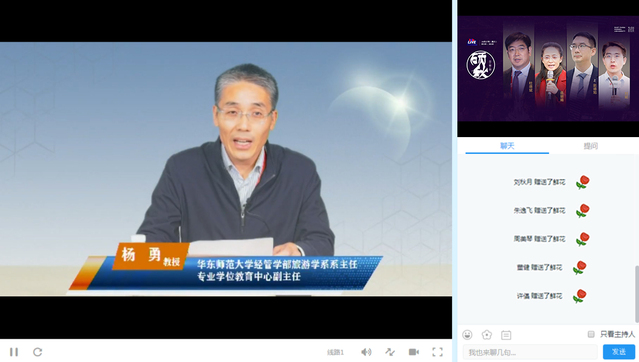
Task: Select the speakers poster thumbnail
Action: click(548, 68)
